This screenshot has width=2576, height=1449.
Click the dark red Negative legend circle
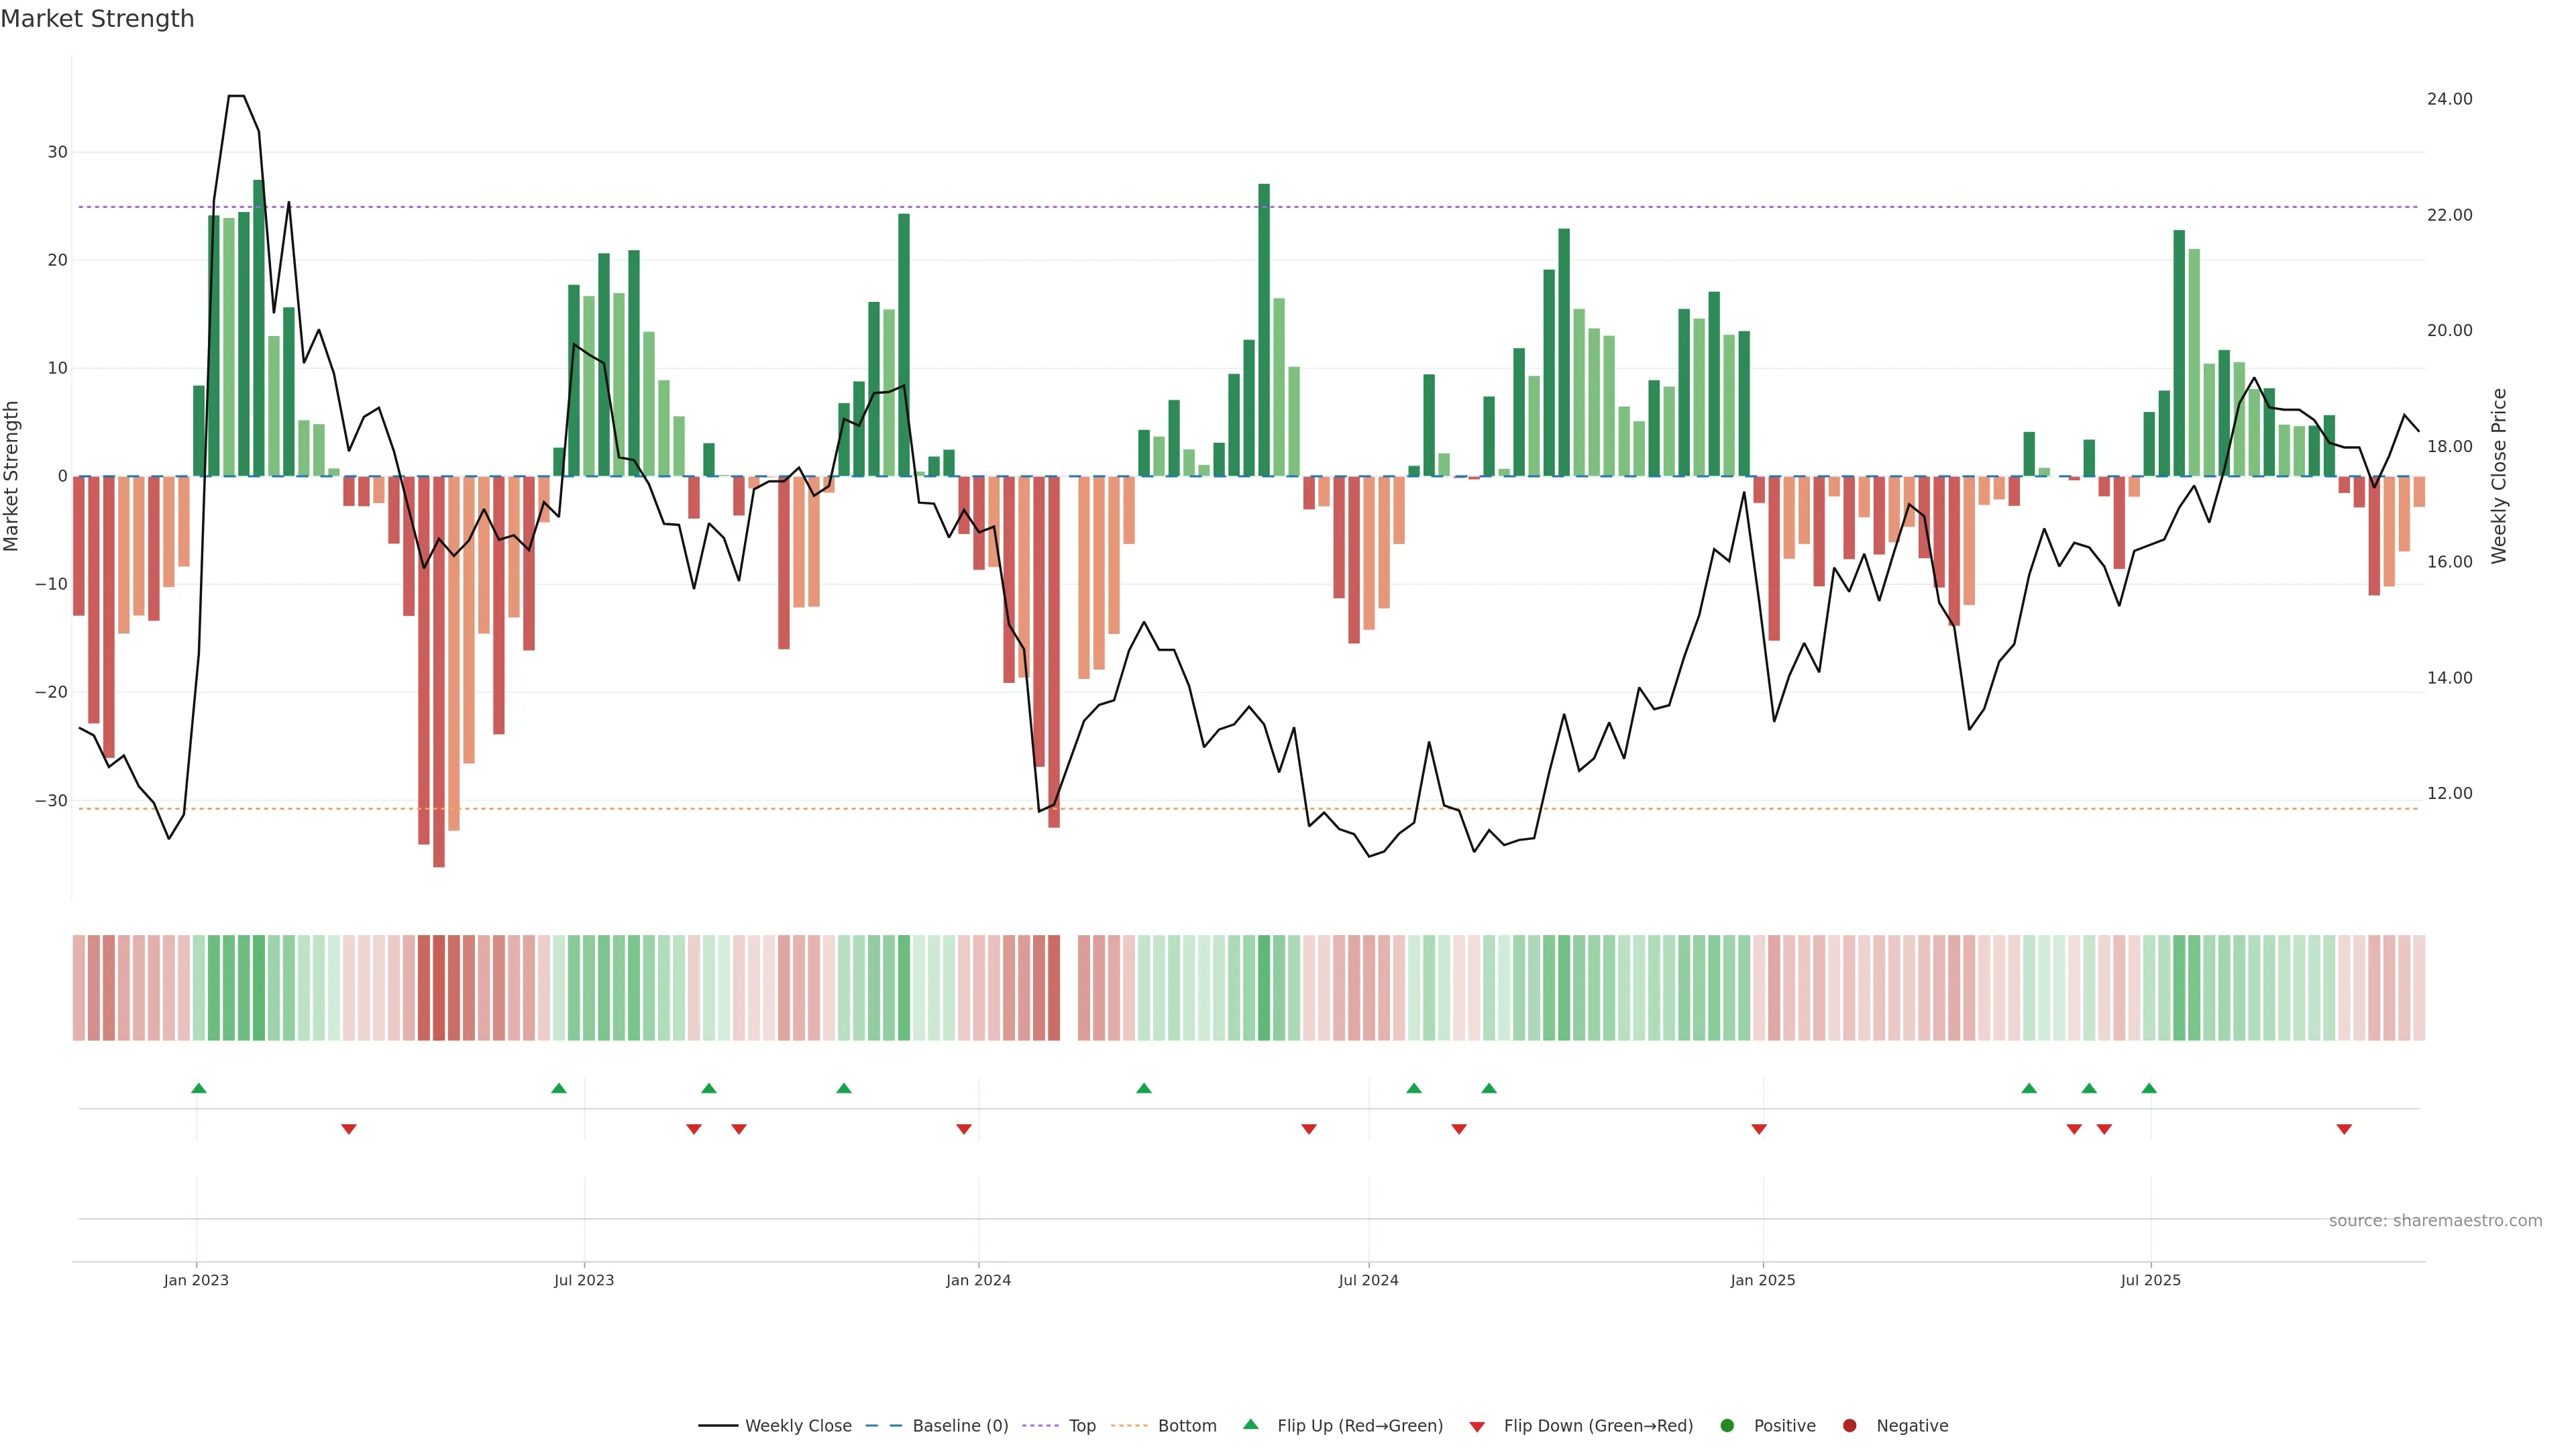(x=1849, y=1425)
